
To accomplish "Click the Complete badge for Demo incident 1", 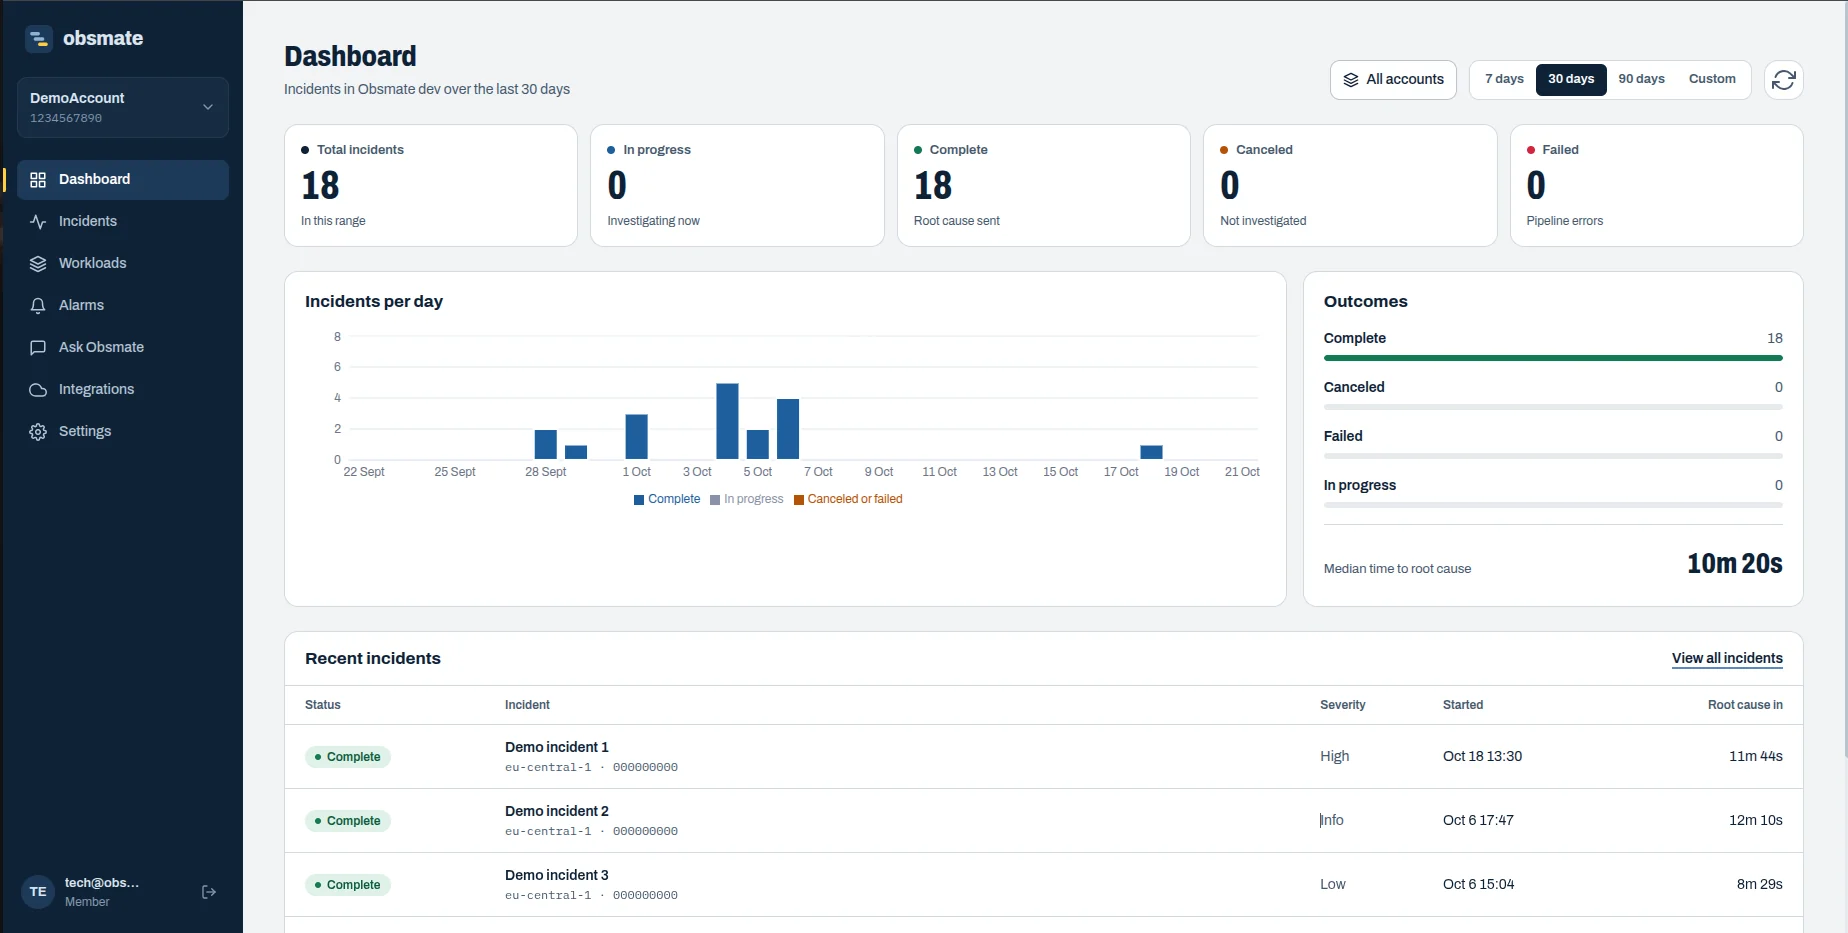I will tap(347, 757).
